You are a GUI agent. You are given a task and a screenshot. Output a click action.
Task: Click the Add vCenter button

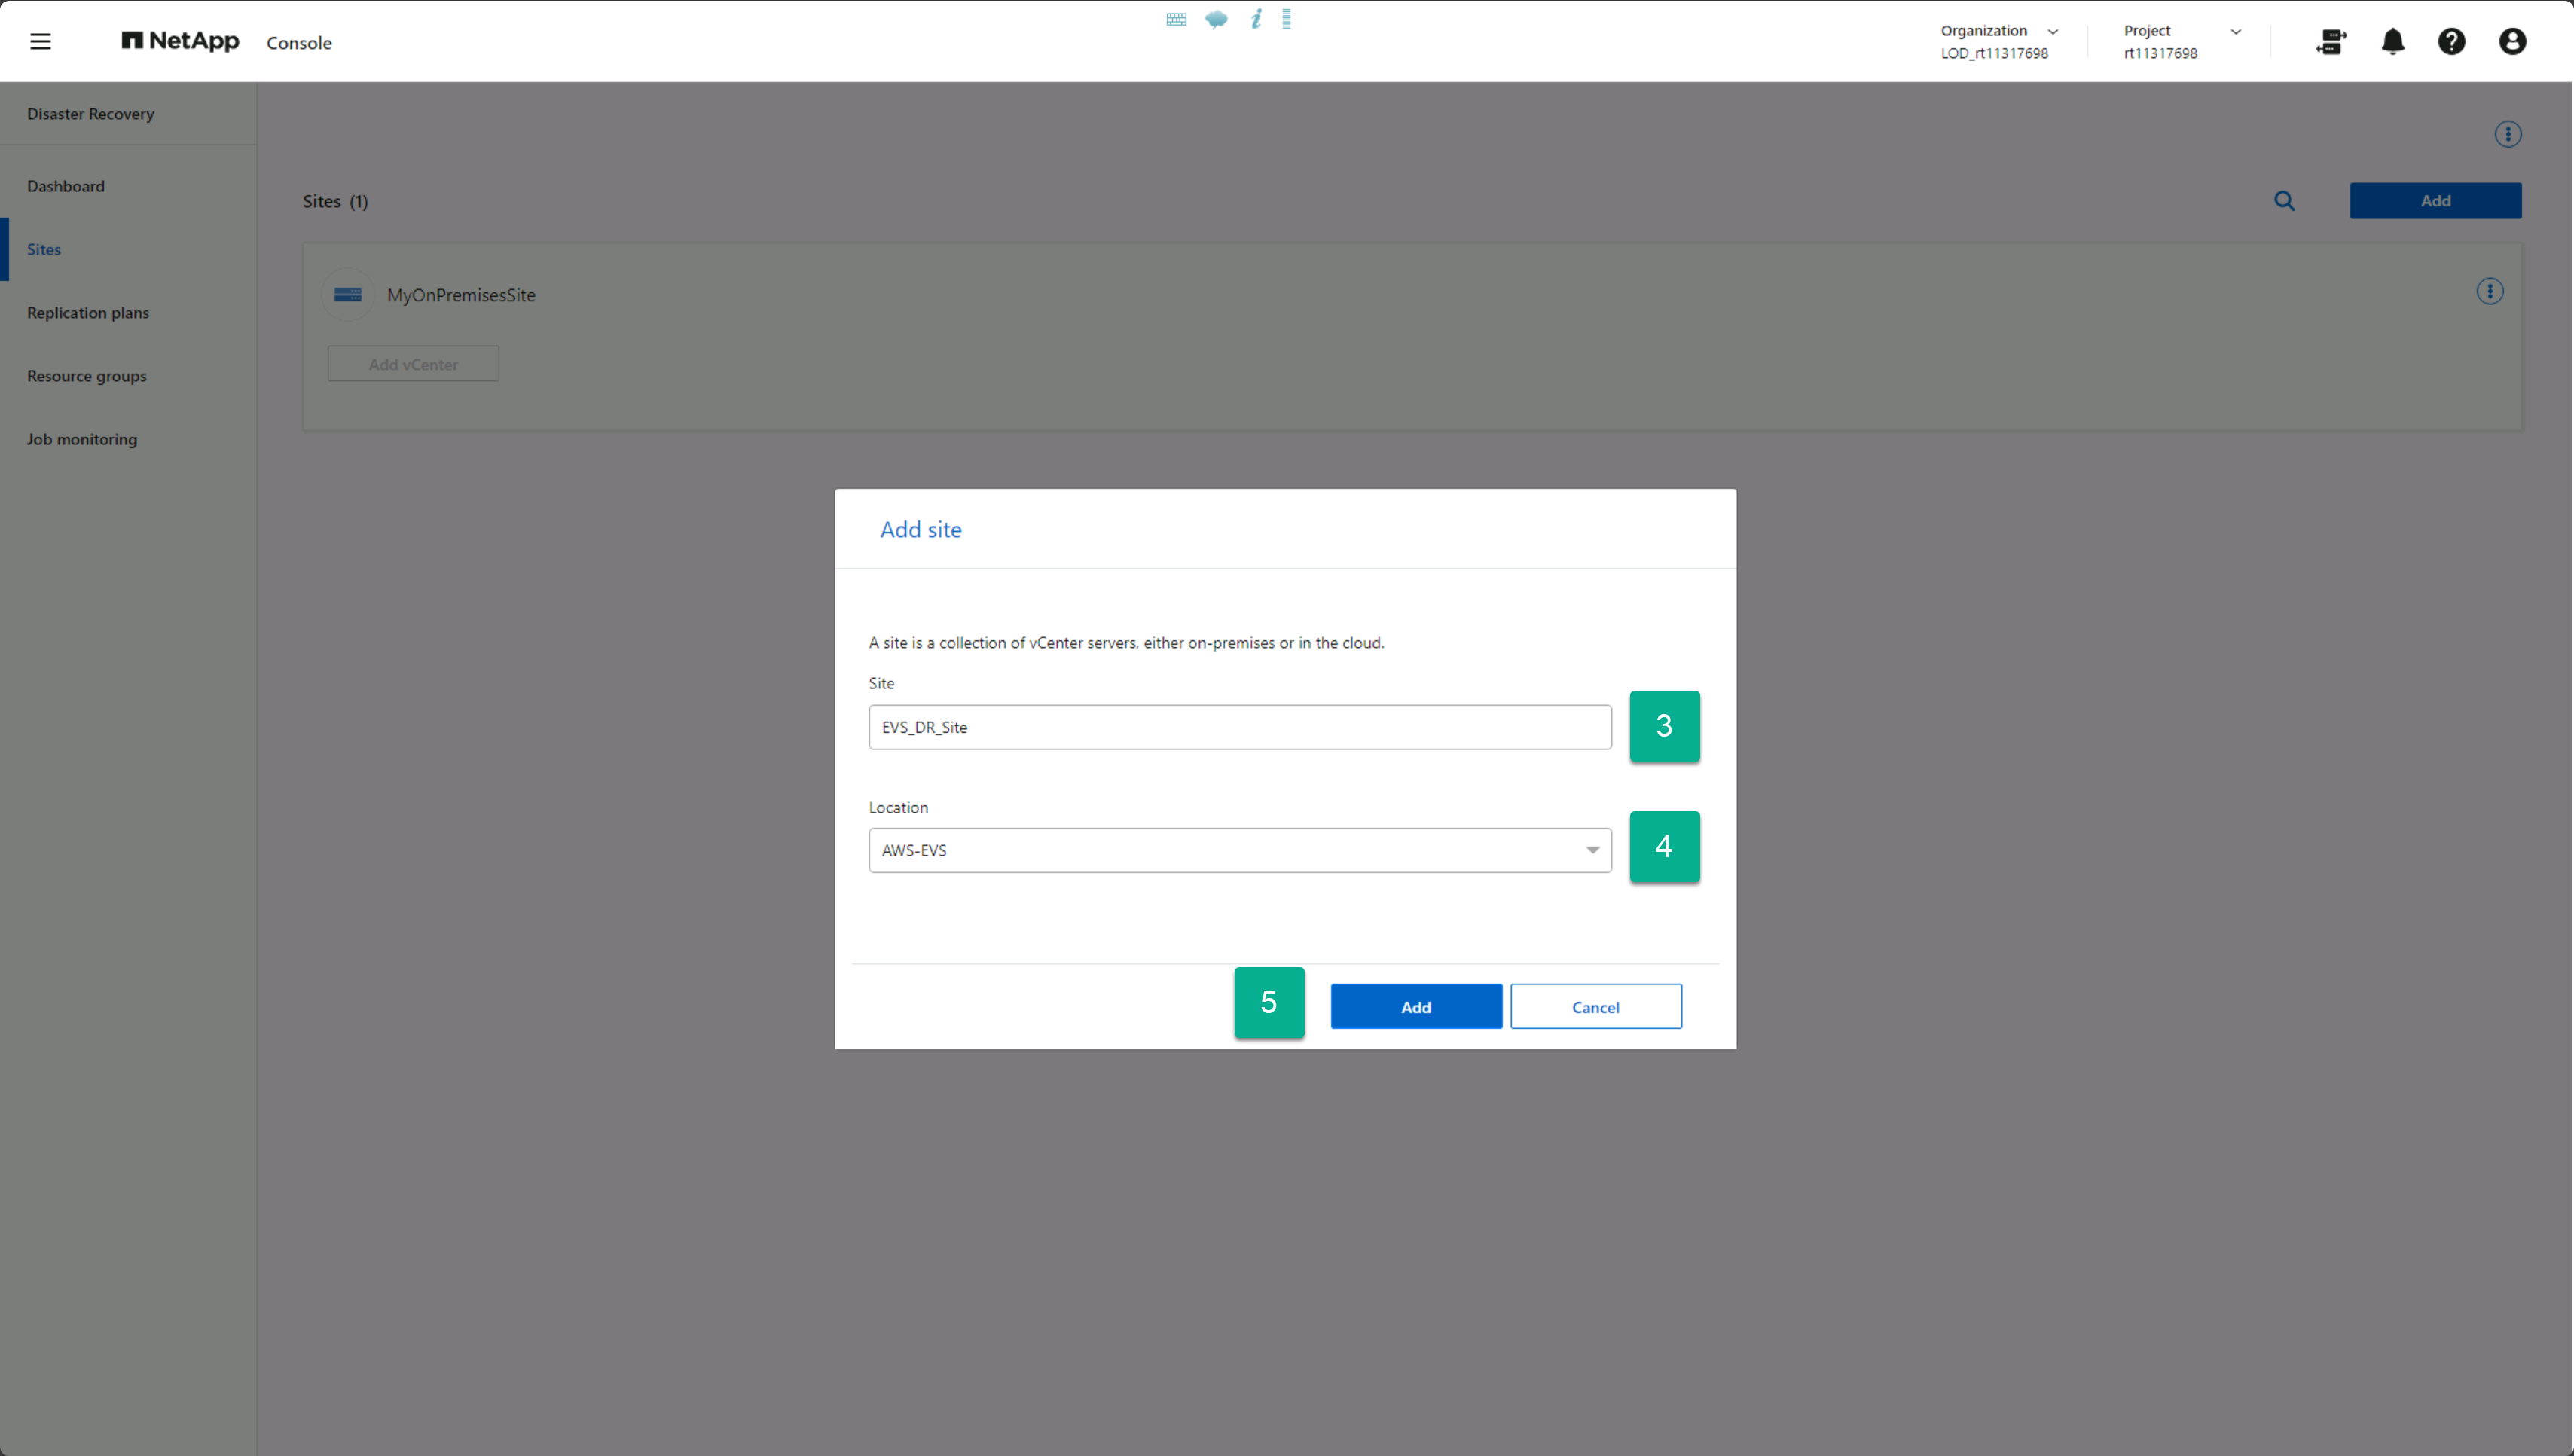[413, 364]
